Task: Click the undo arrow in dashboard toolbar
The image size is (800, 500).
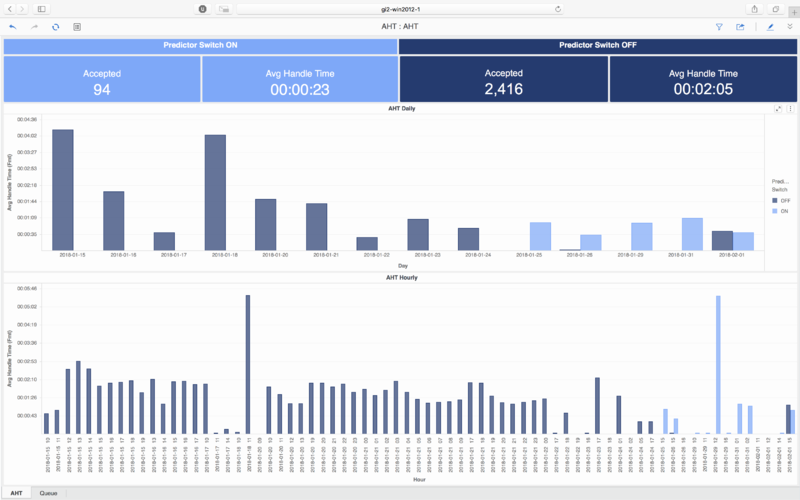Action: [12, 27]
